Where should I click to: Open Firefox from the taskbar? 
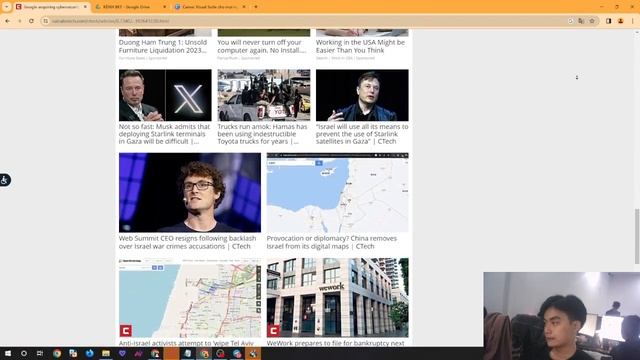point(89,353)
